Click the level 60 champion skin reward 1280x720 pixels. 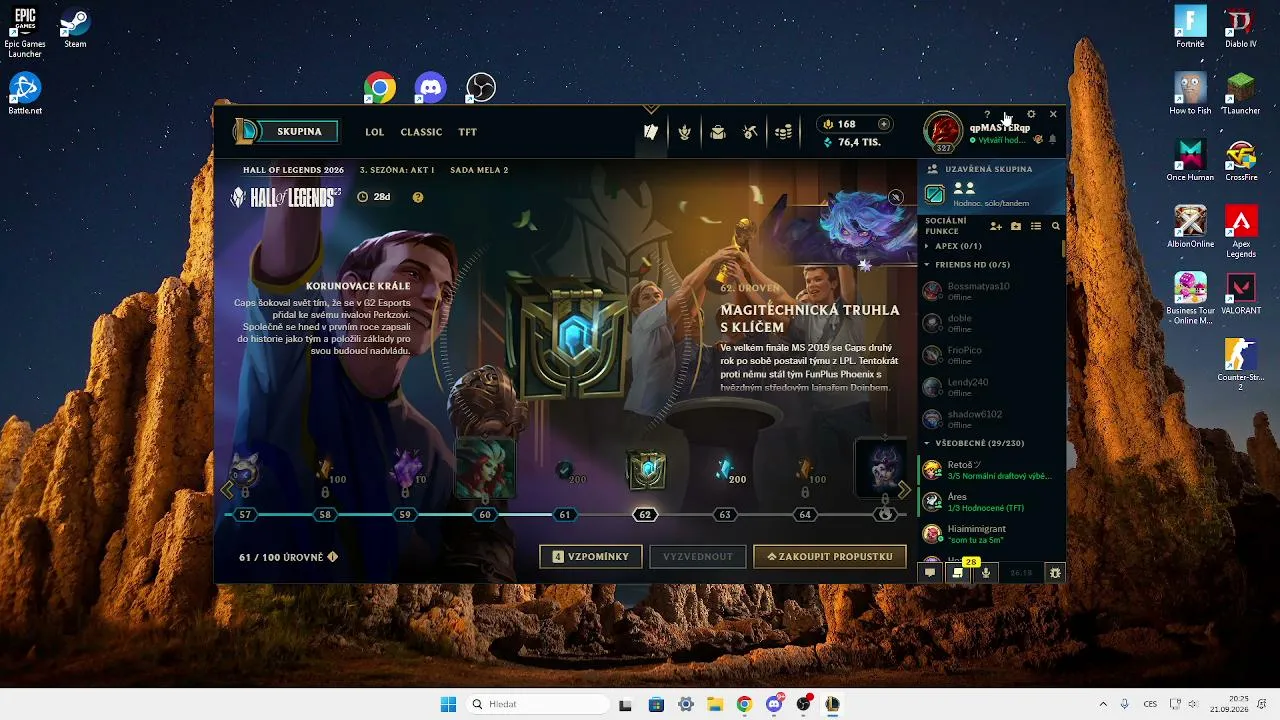pos(486,467)
